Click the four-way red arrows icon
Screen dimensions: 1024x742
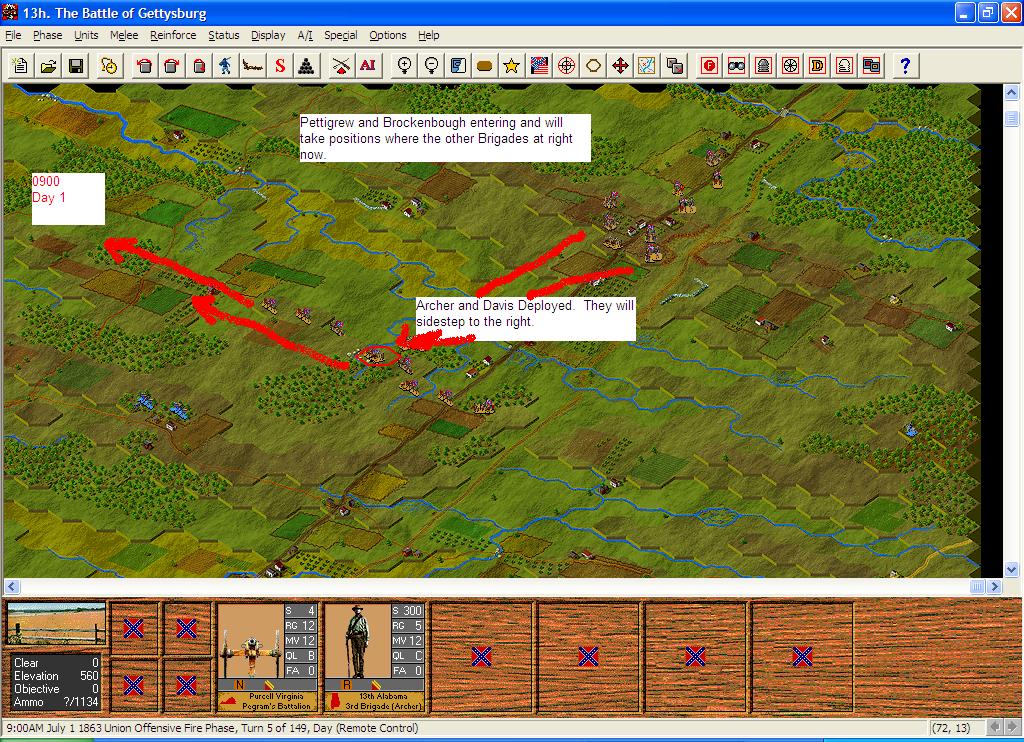[620, 65]
